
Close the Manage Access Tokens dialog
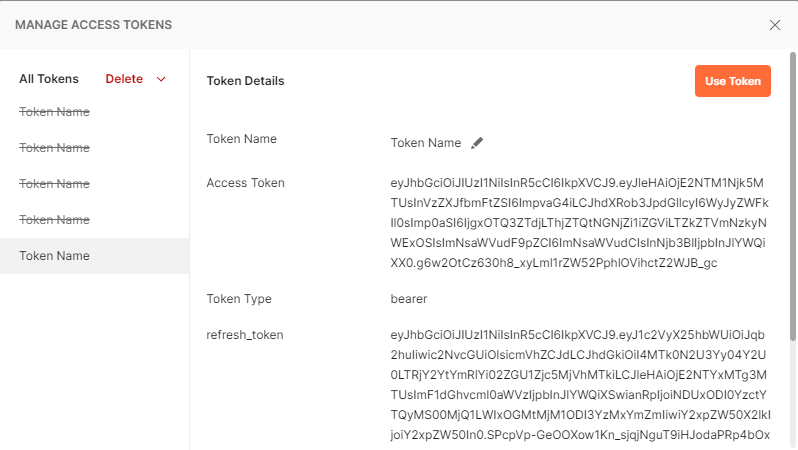pos(775,25)
